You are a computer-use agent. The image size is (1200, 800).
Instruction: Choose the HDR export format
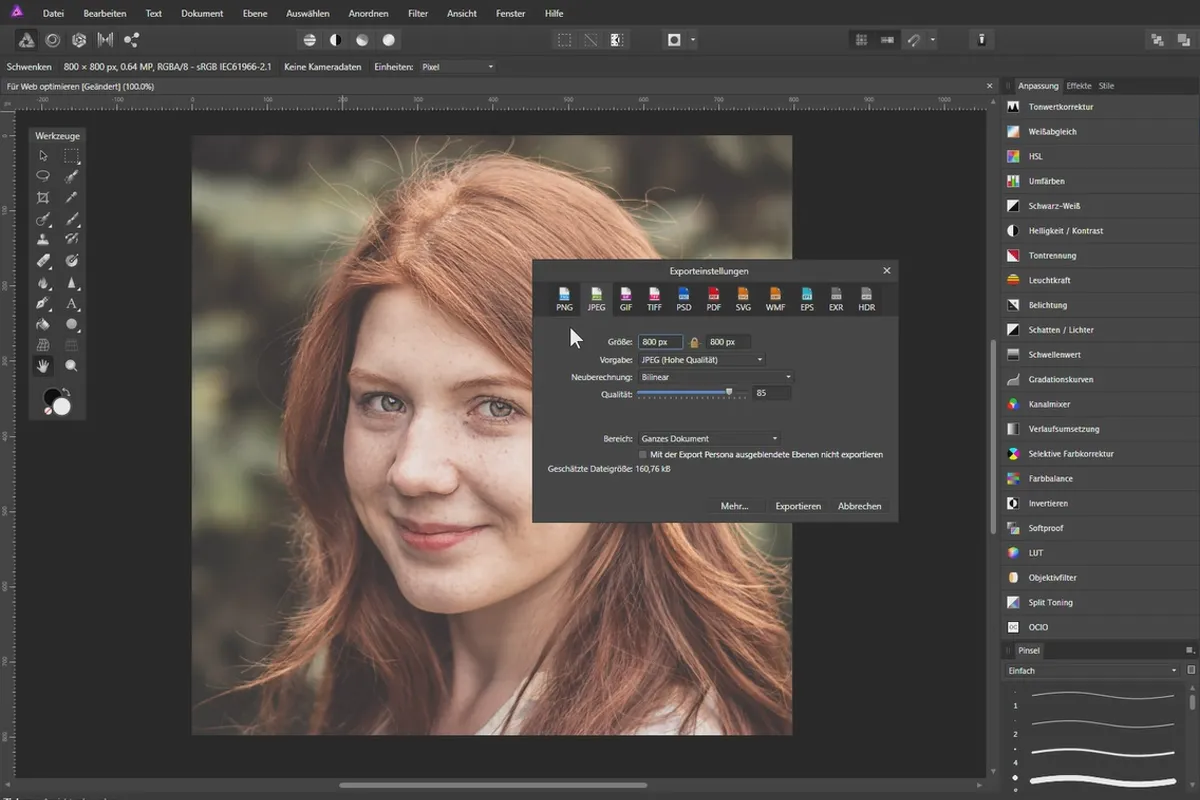[x=866, y=299]
